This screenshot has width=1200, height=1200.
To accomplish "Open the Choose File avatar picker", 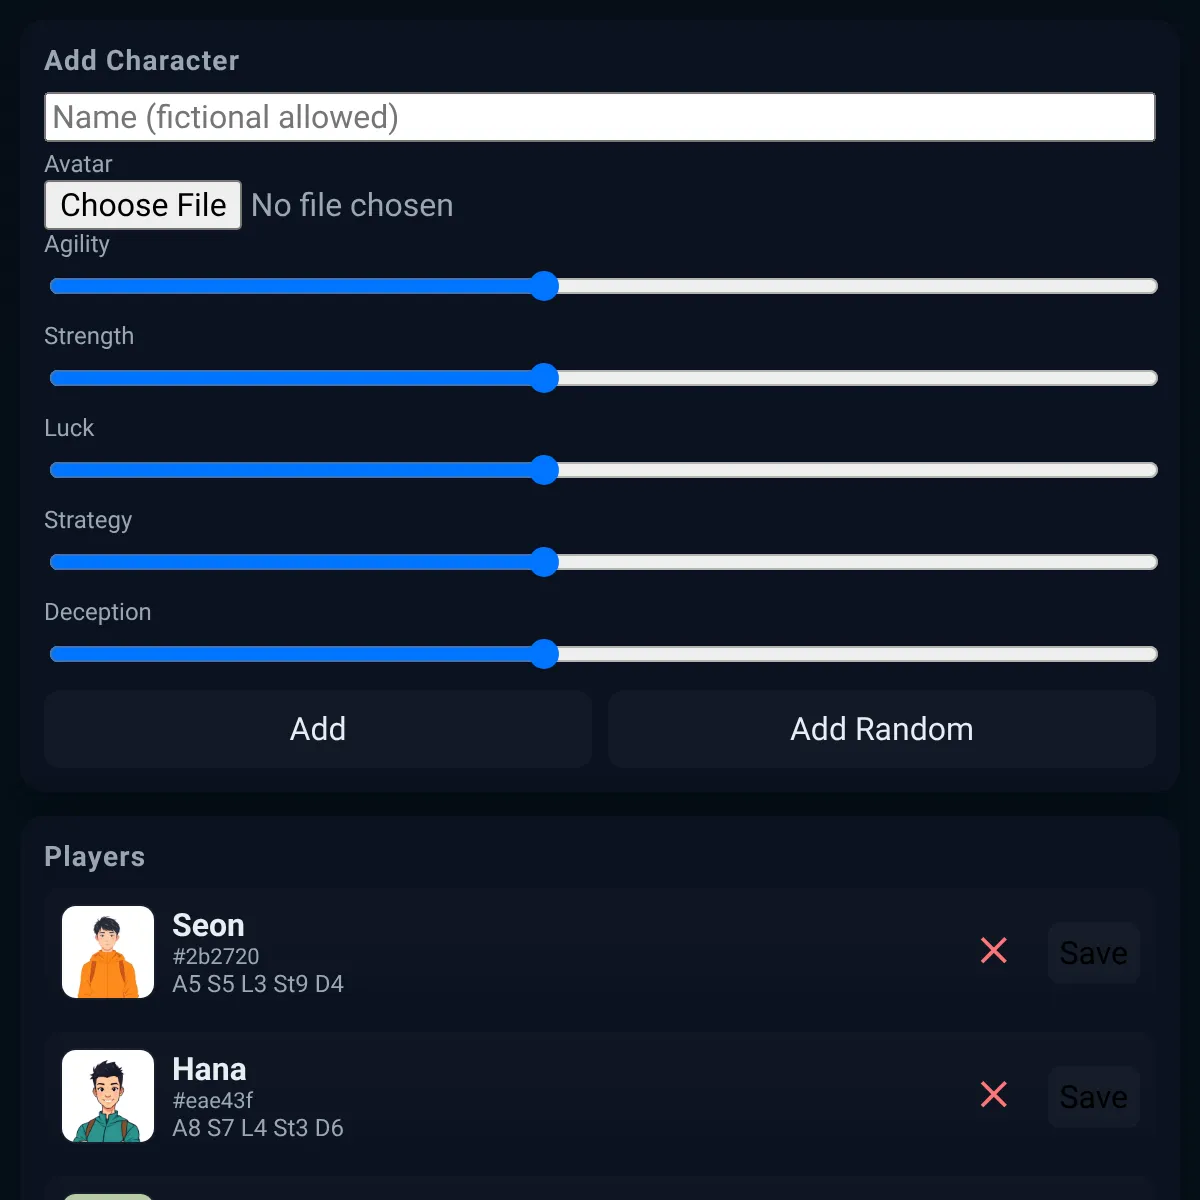I will 143,205.
